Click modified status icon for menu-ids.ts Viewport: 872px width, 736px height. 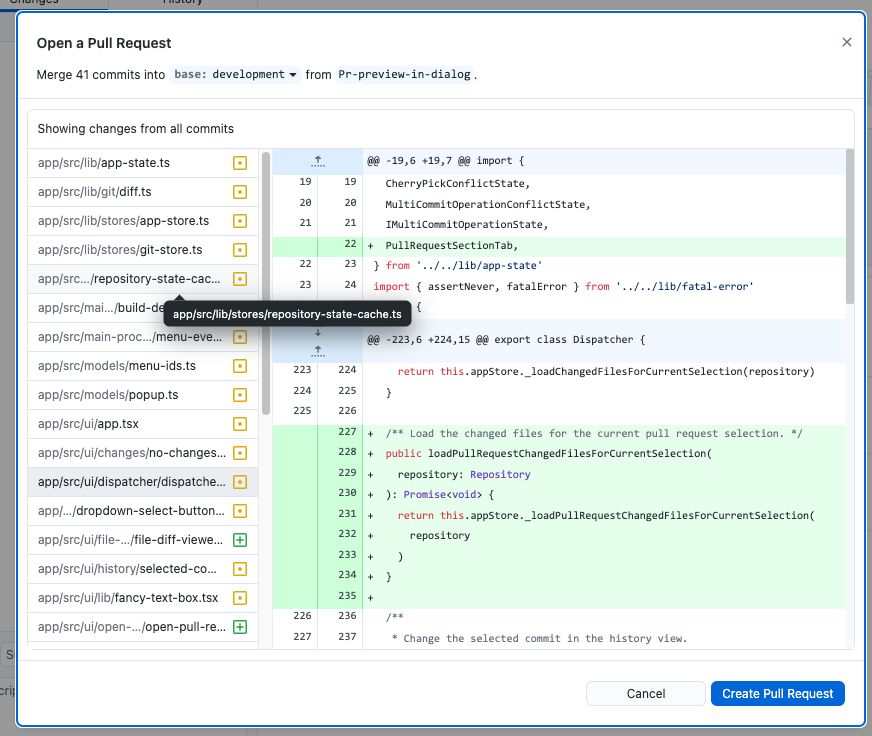[240, 366]
